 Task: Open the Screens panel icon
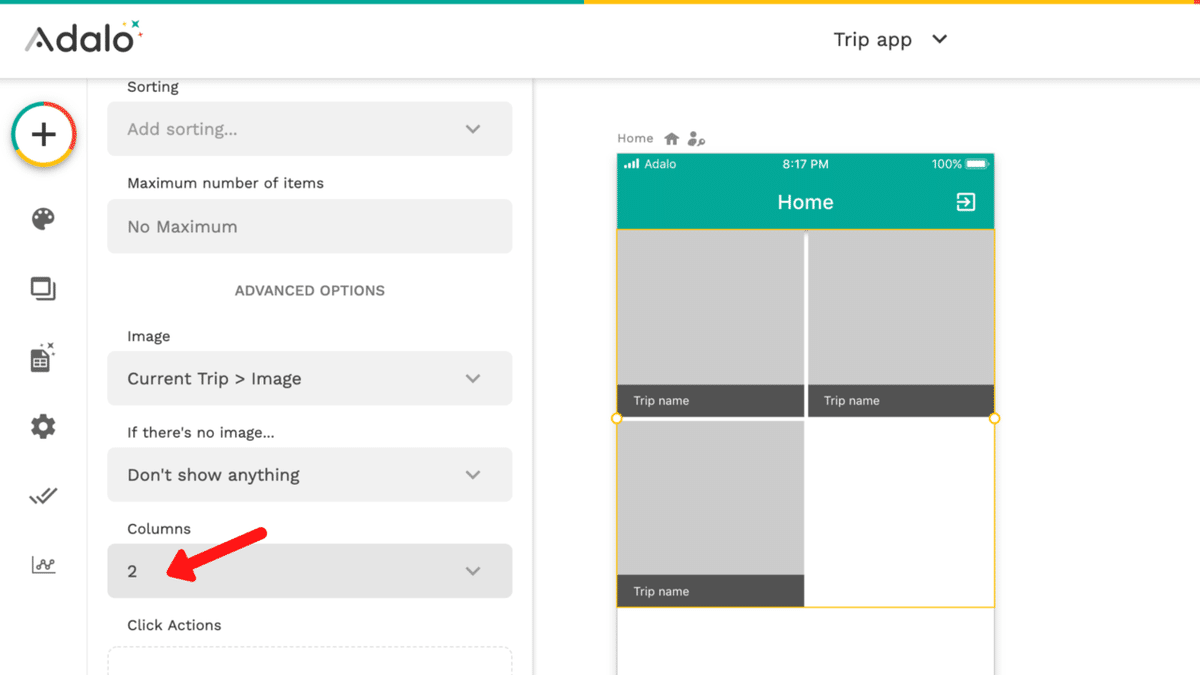(43, 290)
